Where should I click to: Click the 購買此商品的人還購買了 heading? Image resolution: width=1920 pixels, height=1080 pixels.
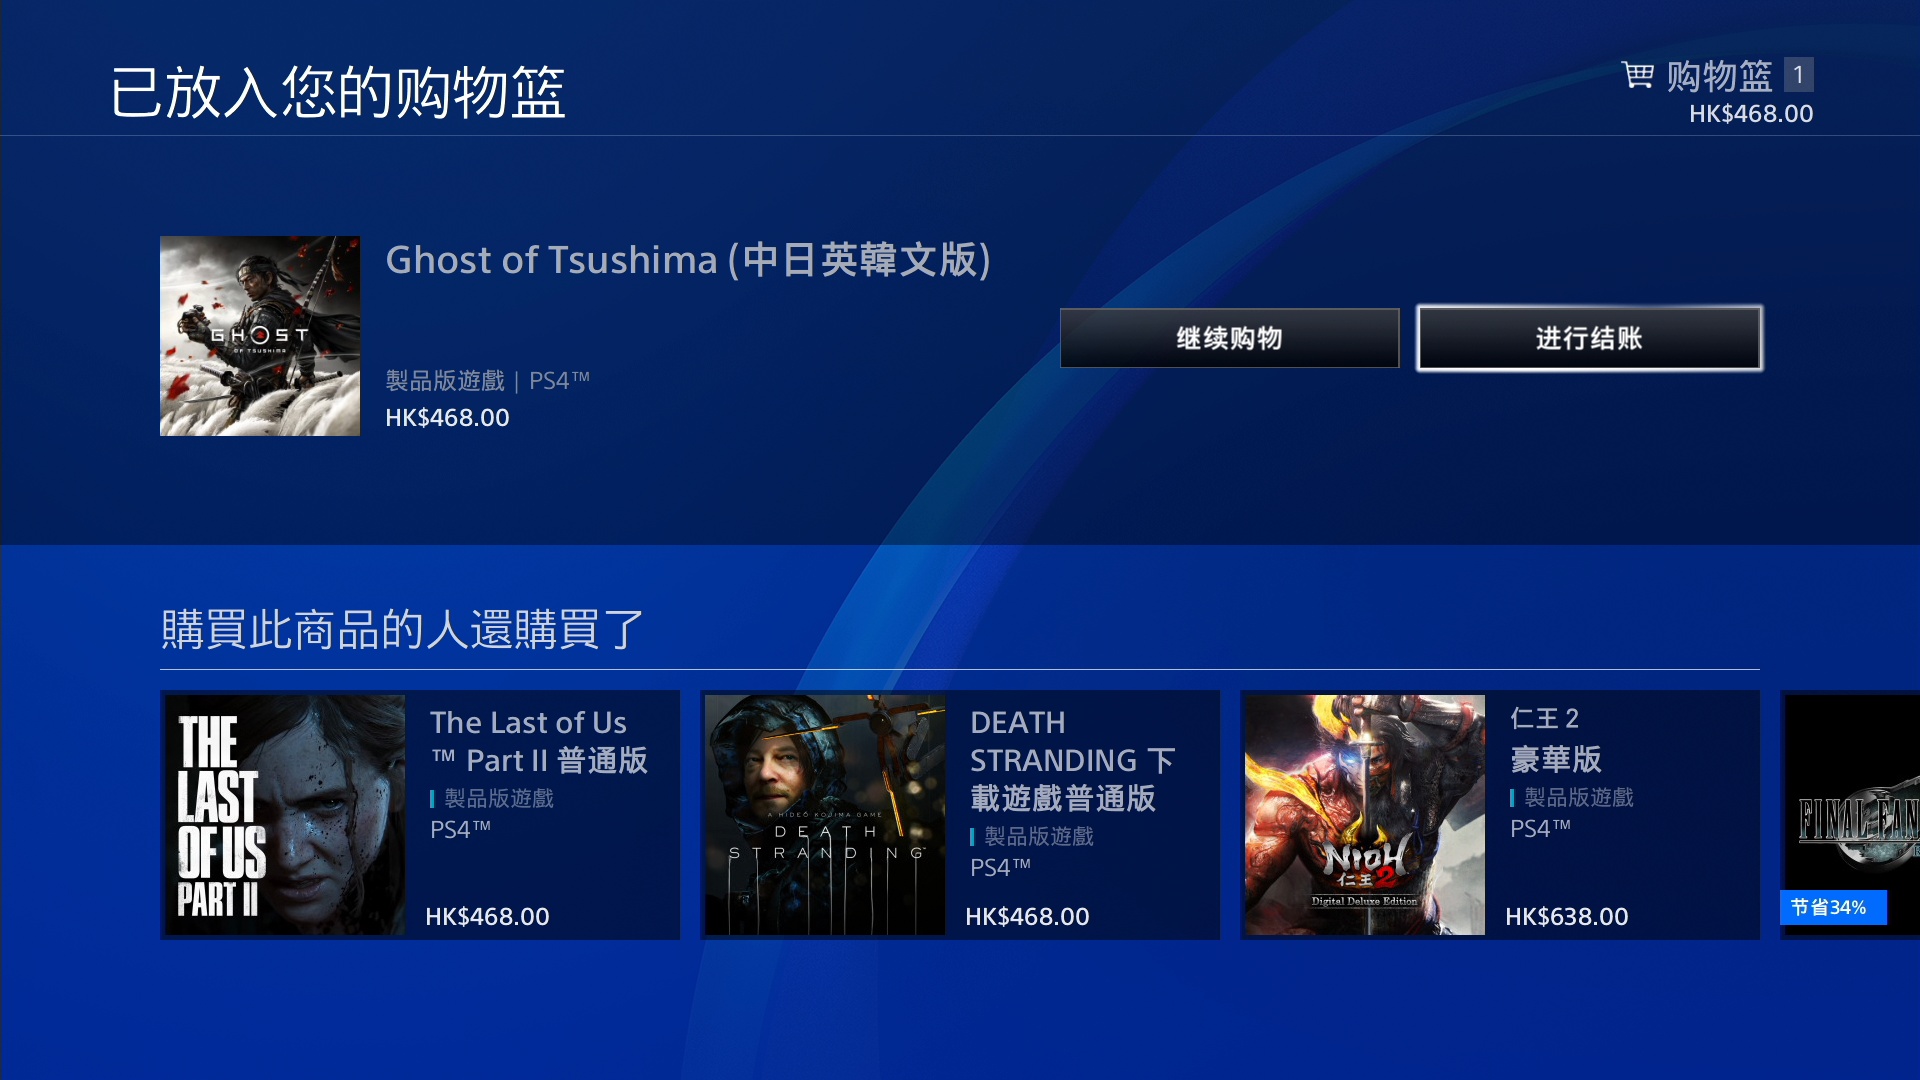[402, 630]
